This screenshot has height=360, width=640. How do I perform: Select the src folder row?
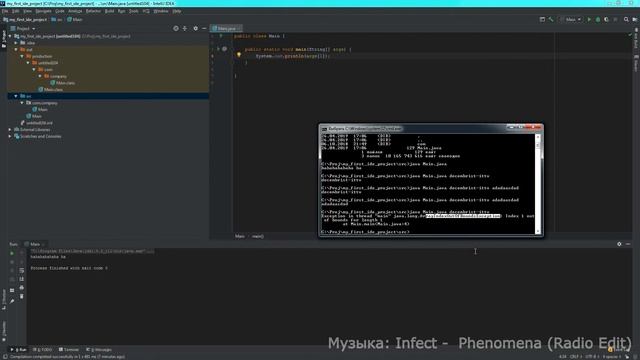108,96
